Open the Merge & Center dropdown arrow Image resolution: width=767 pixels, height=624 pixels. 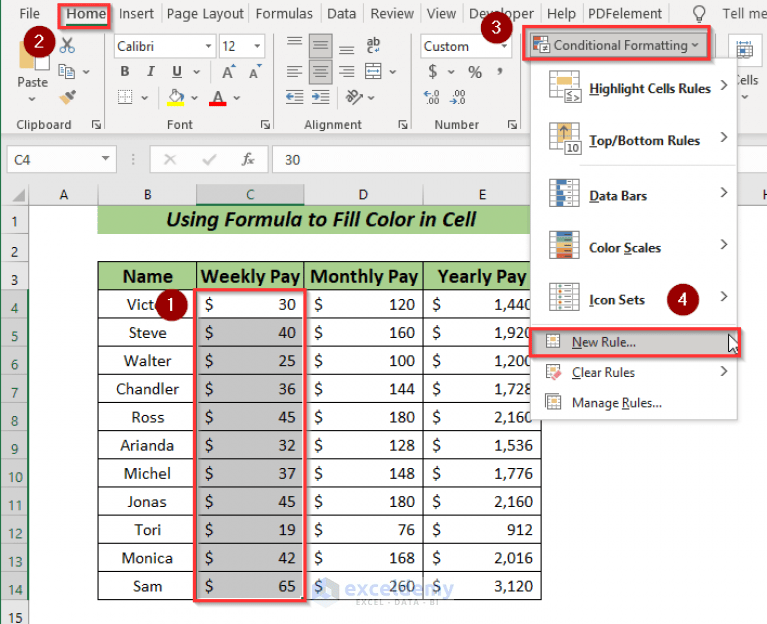point(393,72)
